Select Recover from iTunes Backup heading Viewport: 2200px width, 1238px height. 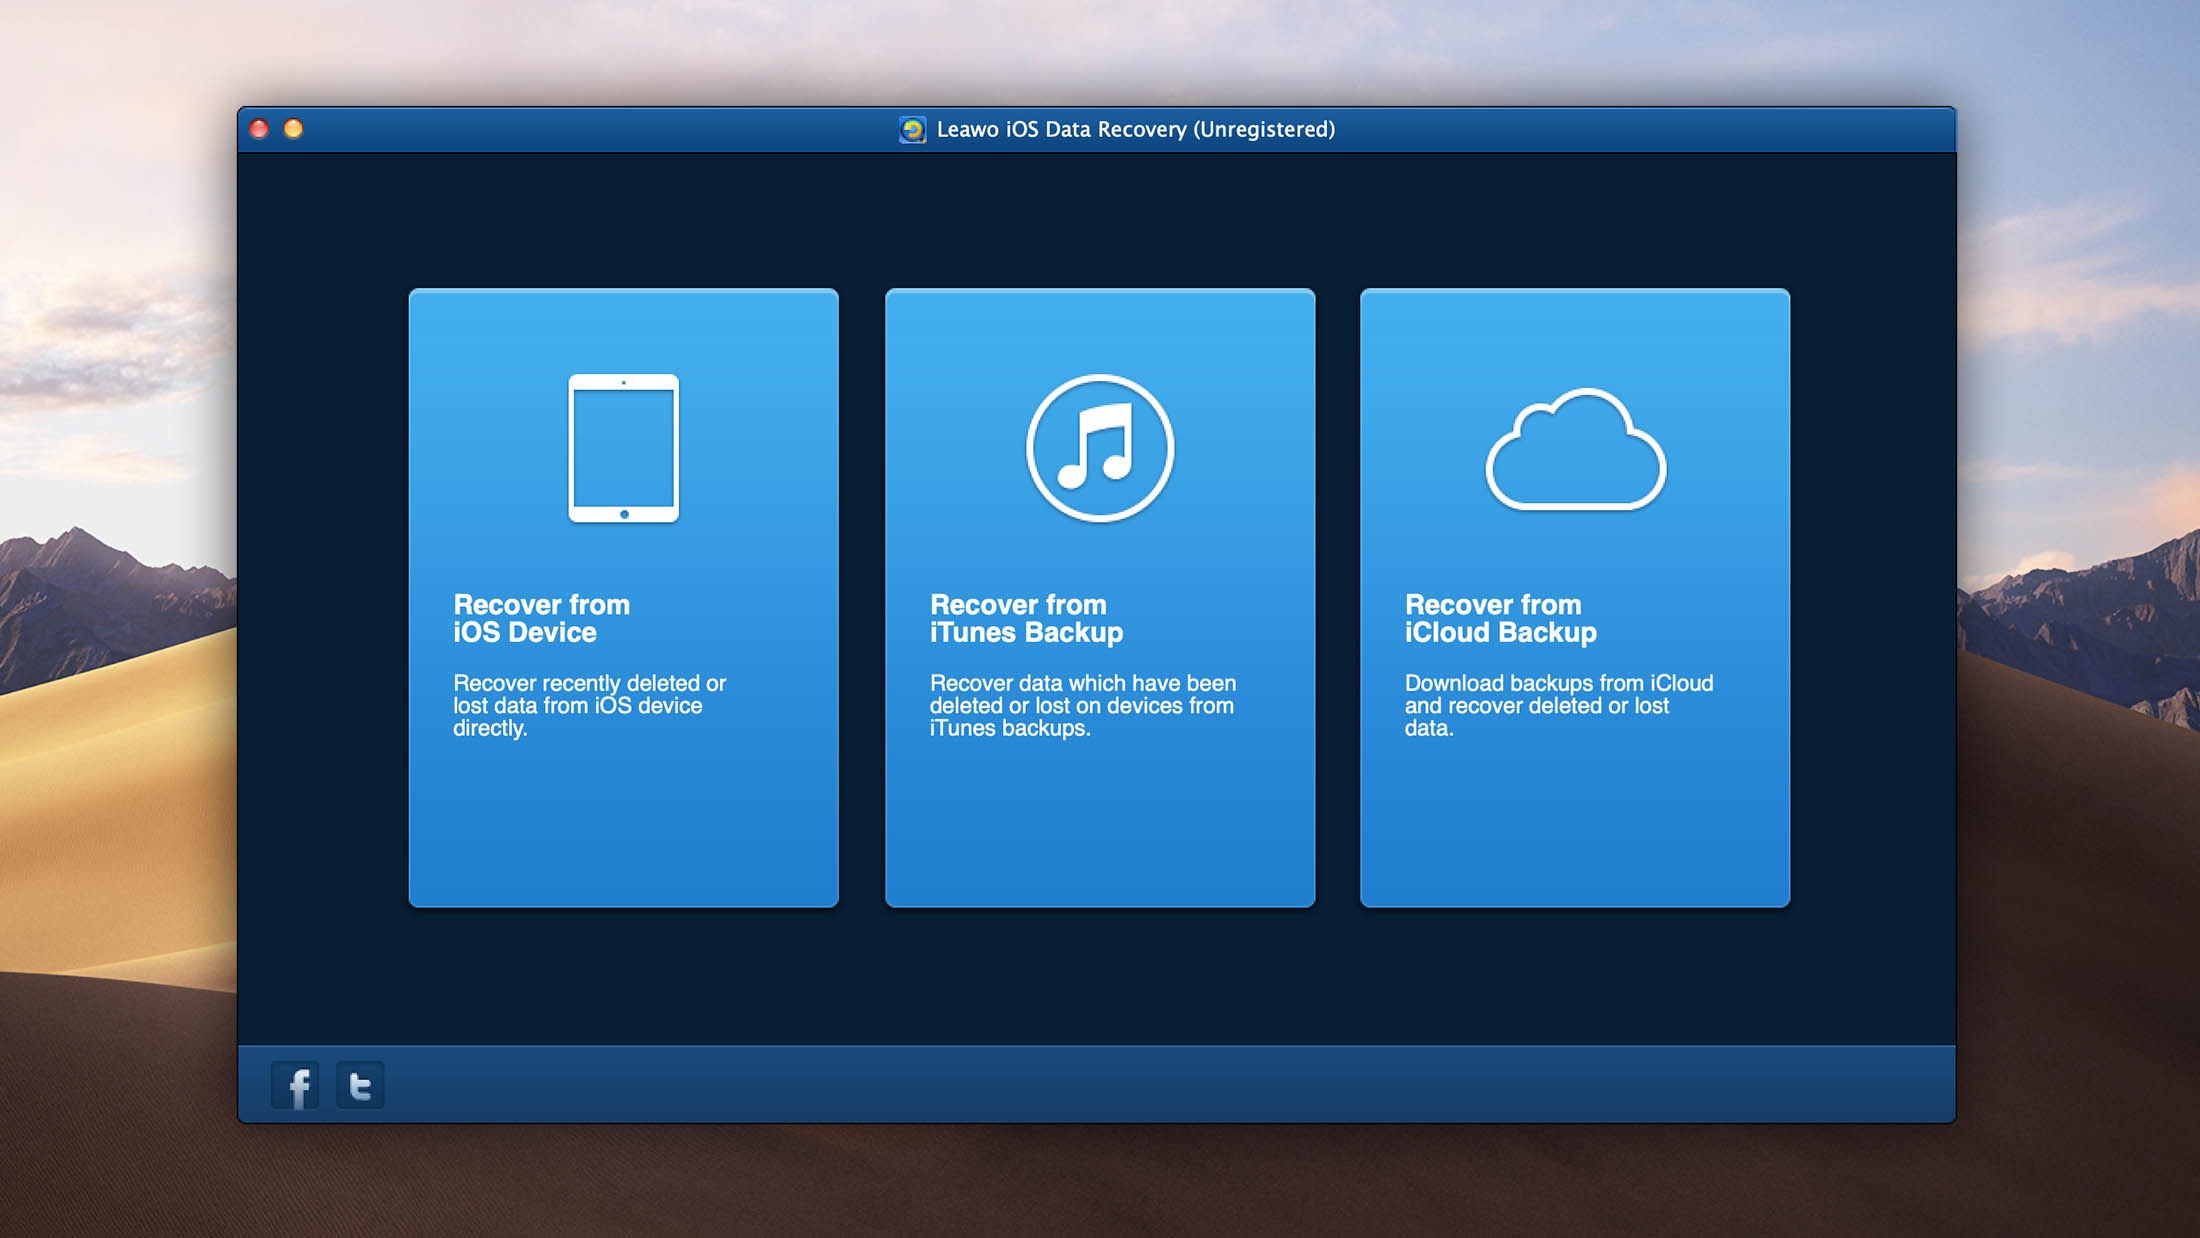tap(1027, 618)
